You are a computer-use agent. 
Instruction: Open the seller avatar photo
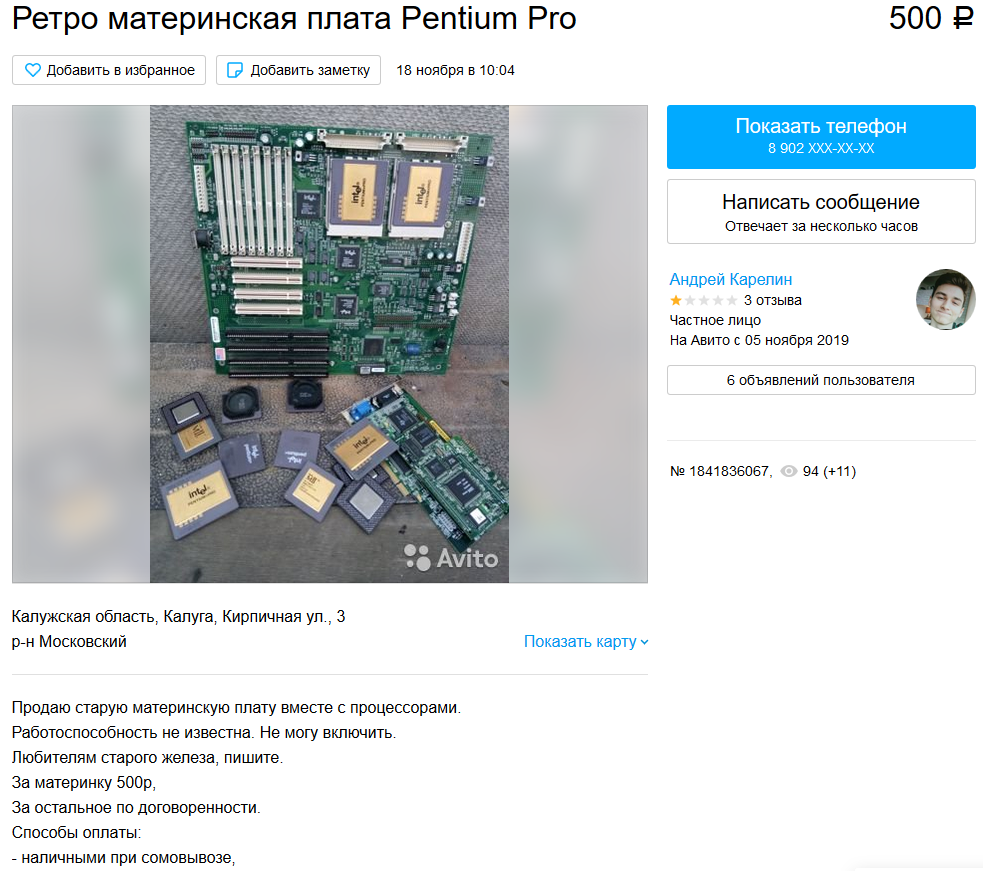[945, 300]
